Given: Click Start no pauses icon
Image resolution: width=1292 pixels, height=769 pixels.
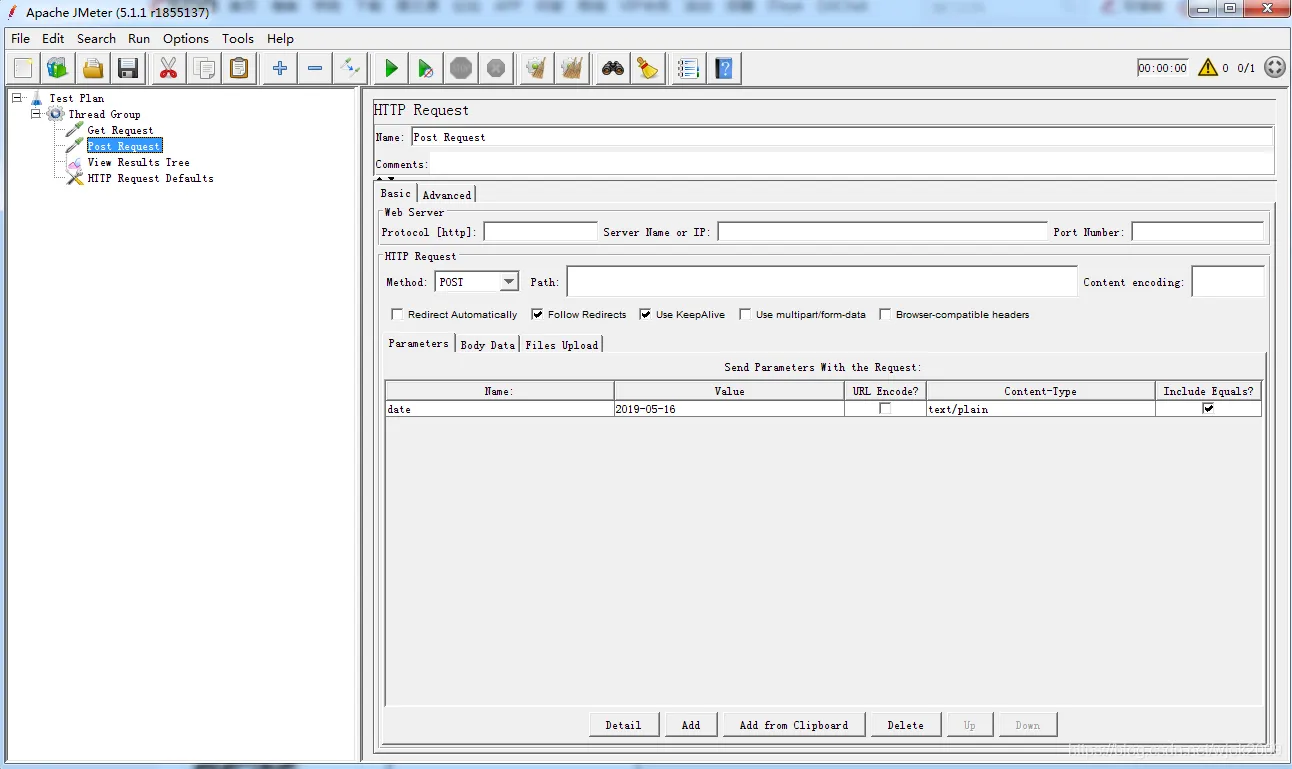Looking at the screenshot, I should coord(426,68).
